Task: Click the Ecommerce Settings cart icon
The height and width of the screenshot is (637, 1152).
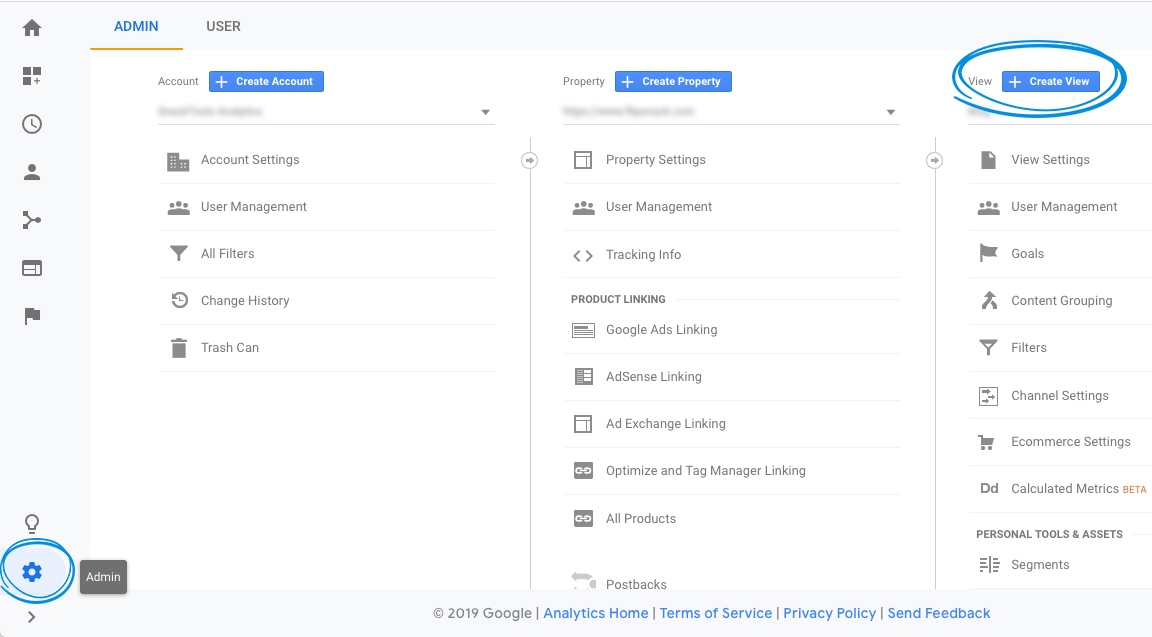Action: coord(986,442)
